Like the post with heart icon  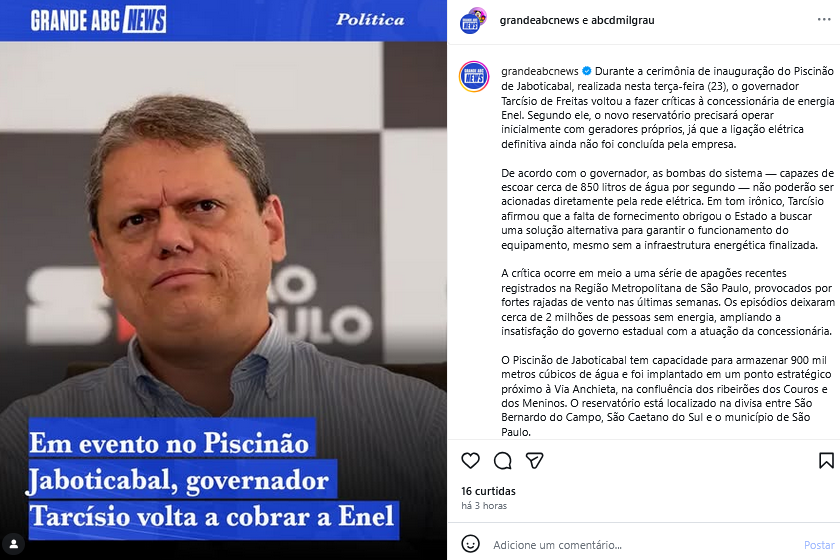(x=470, y=460)
